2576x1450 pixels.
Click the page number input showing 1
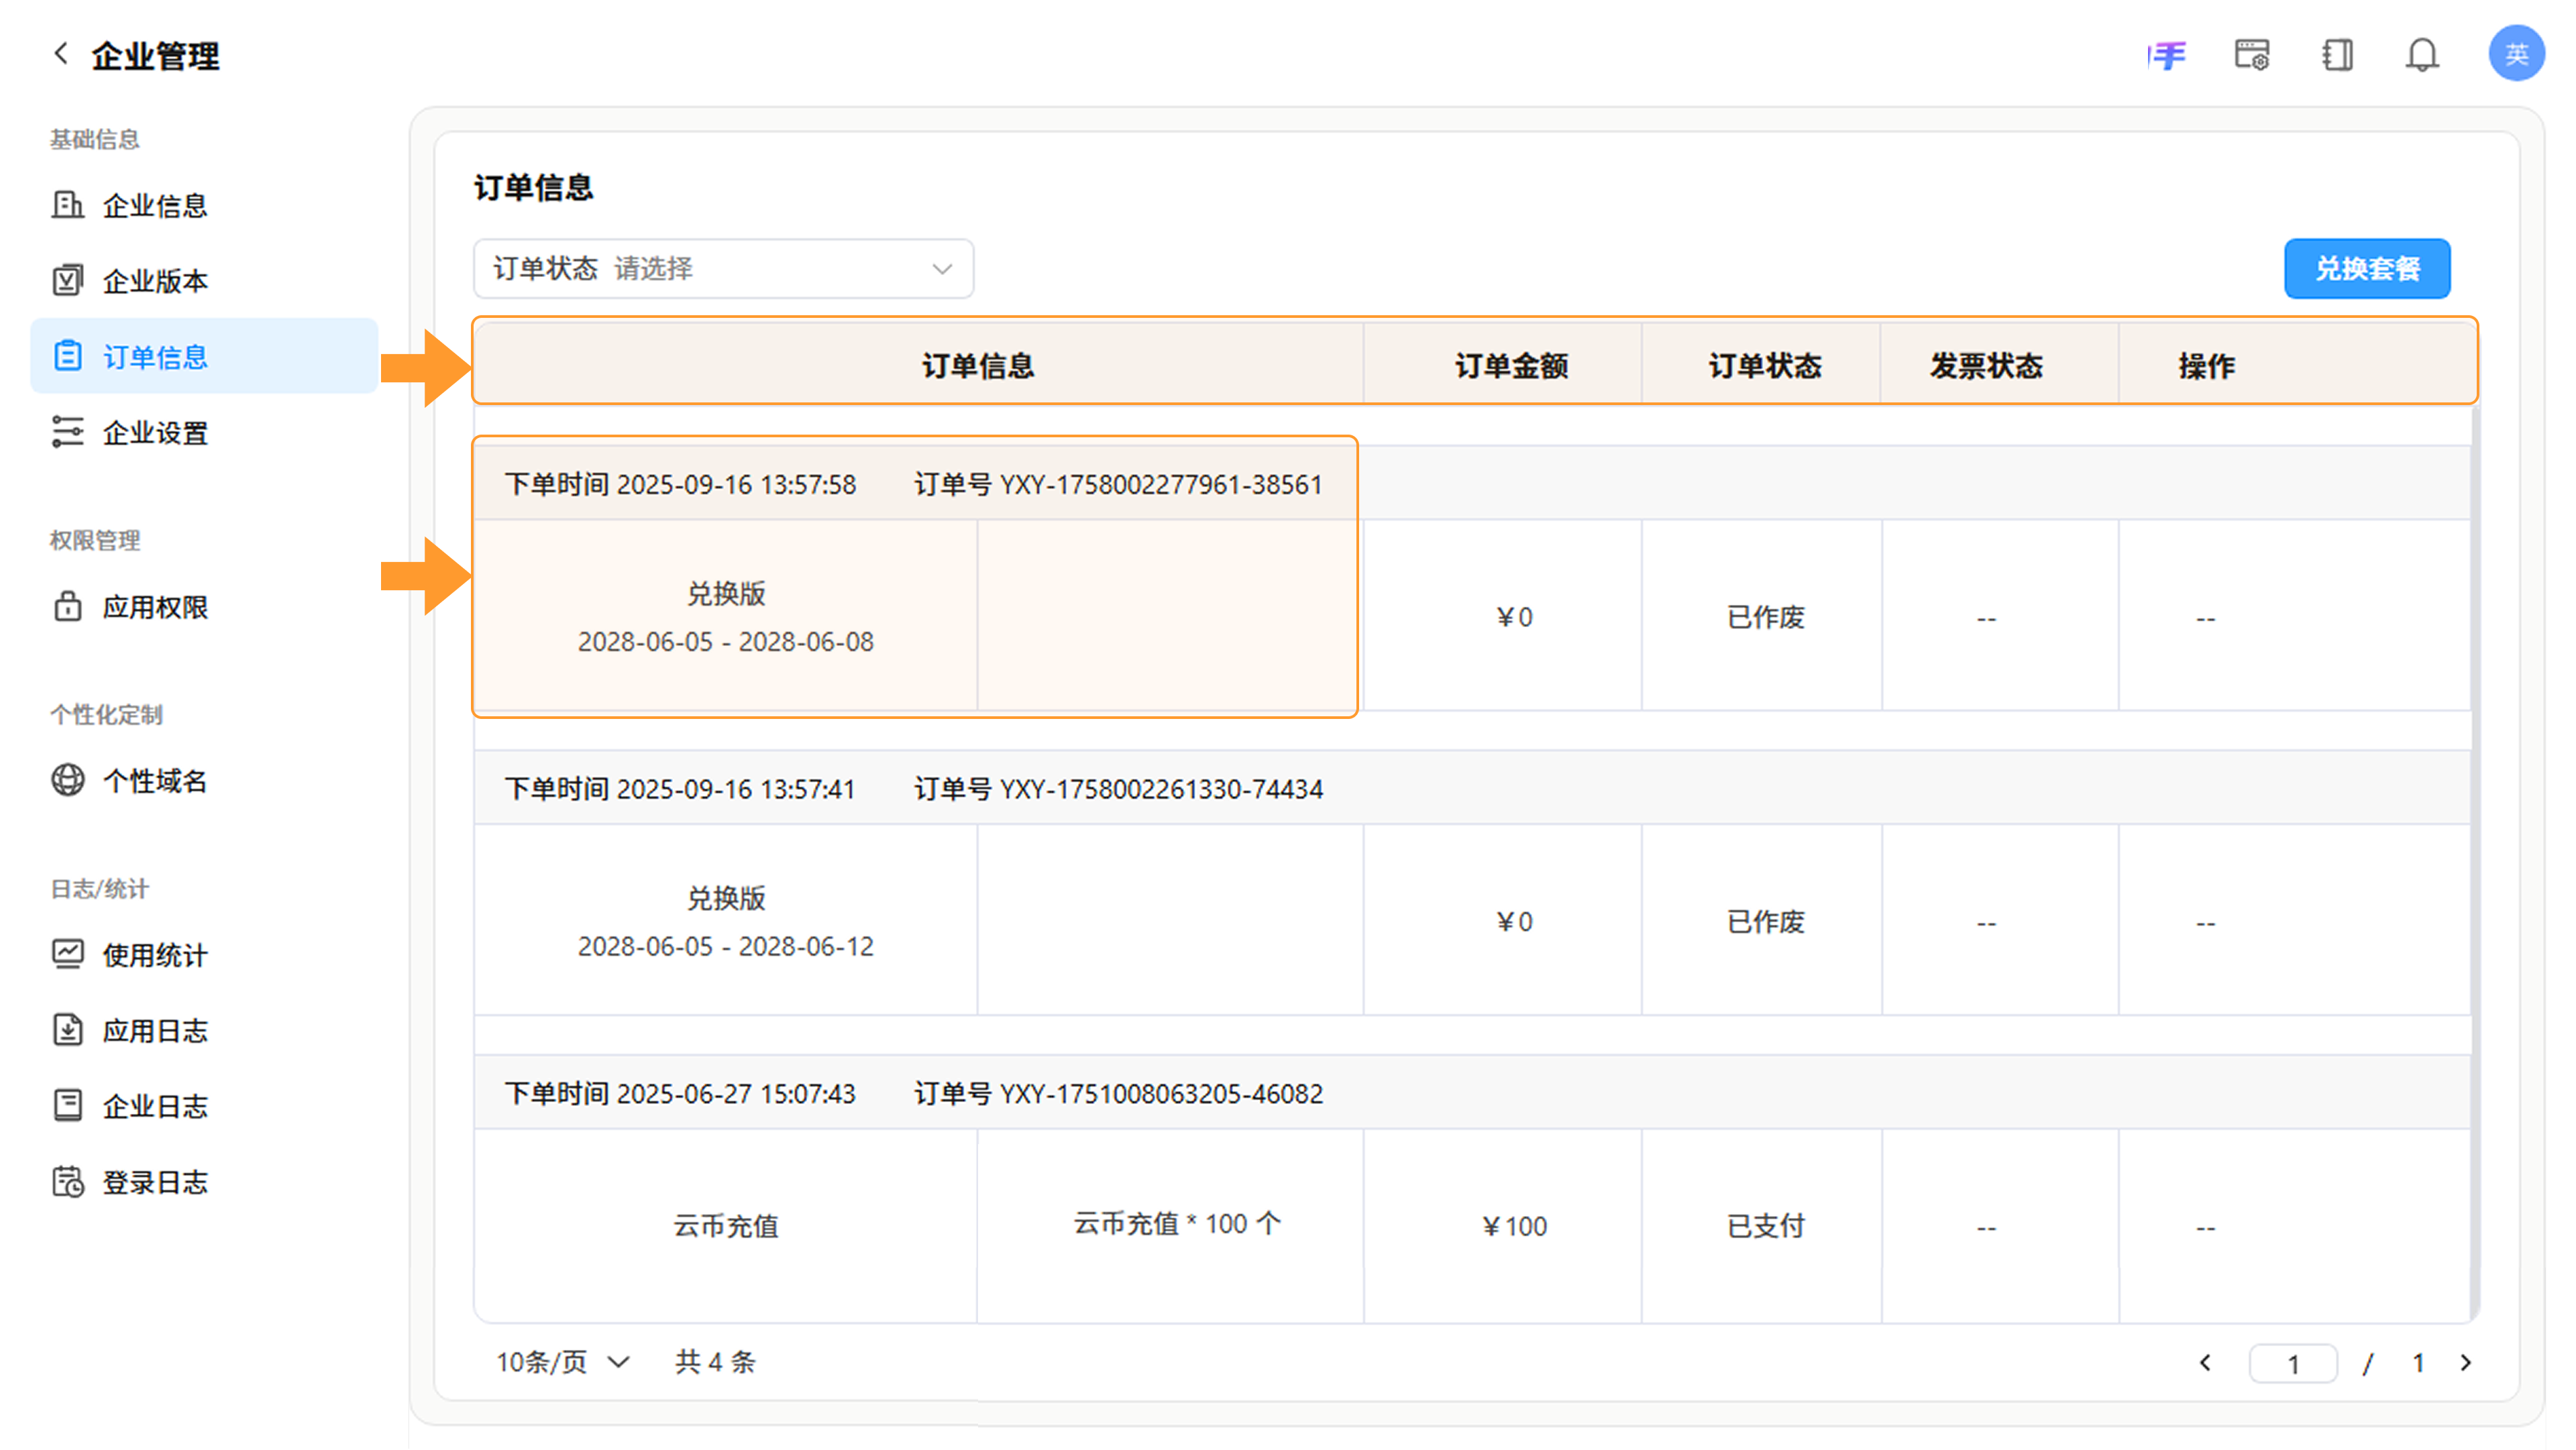click(x=2293, y=1364)
